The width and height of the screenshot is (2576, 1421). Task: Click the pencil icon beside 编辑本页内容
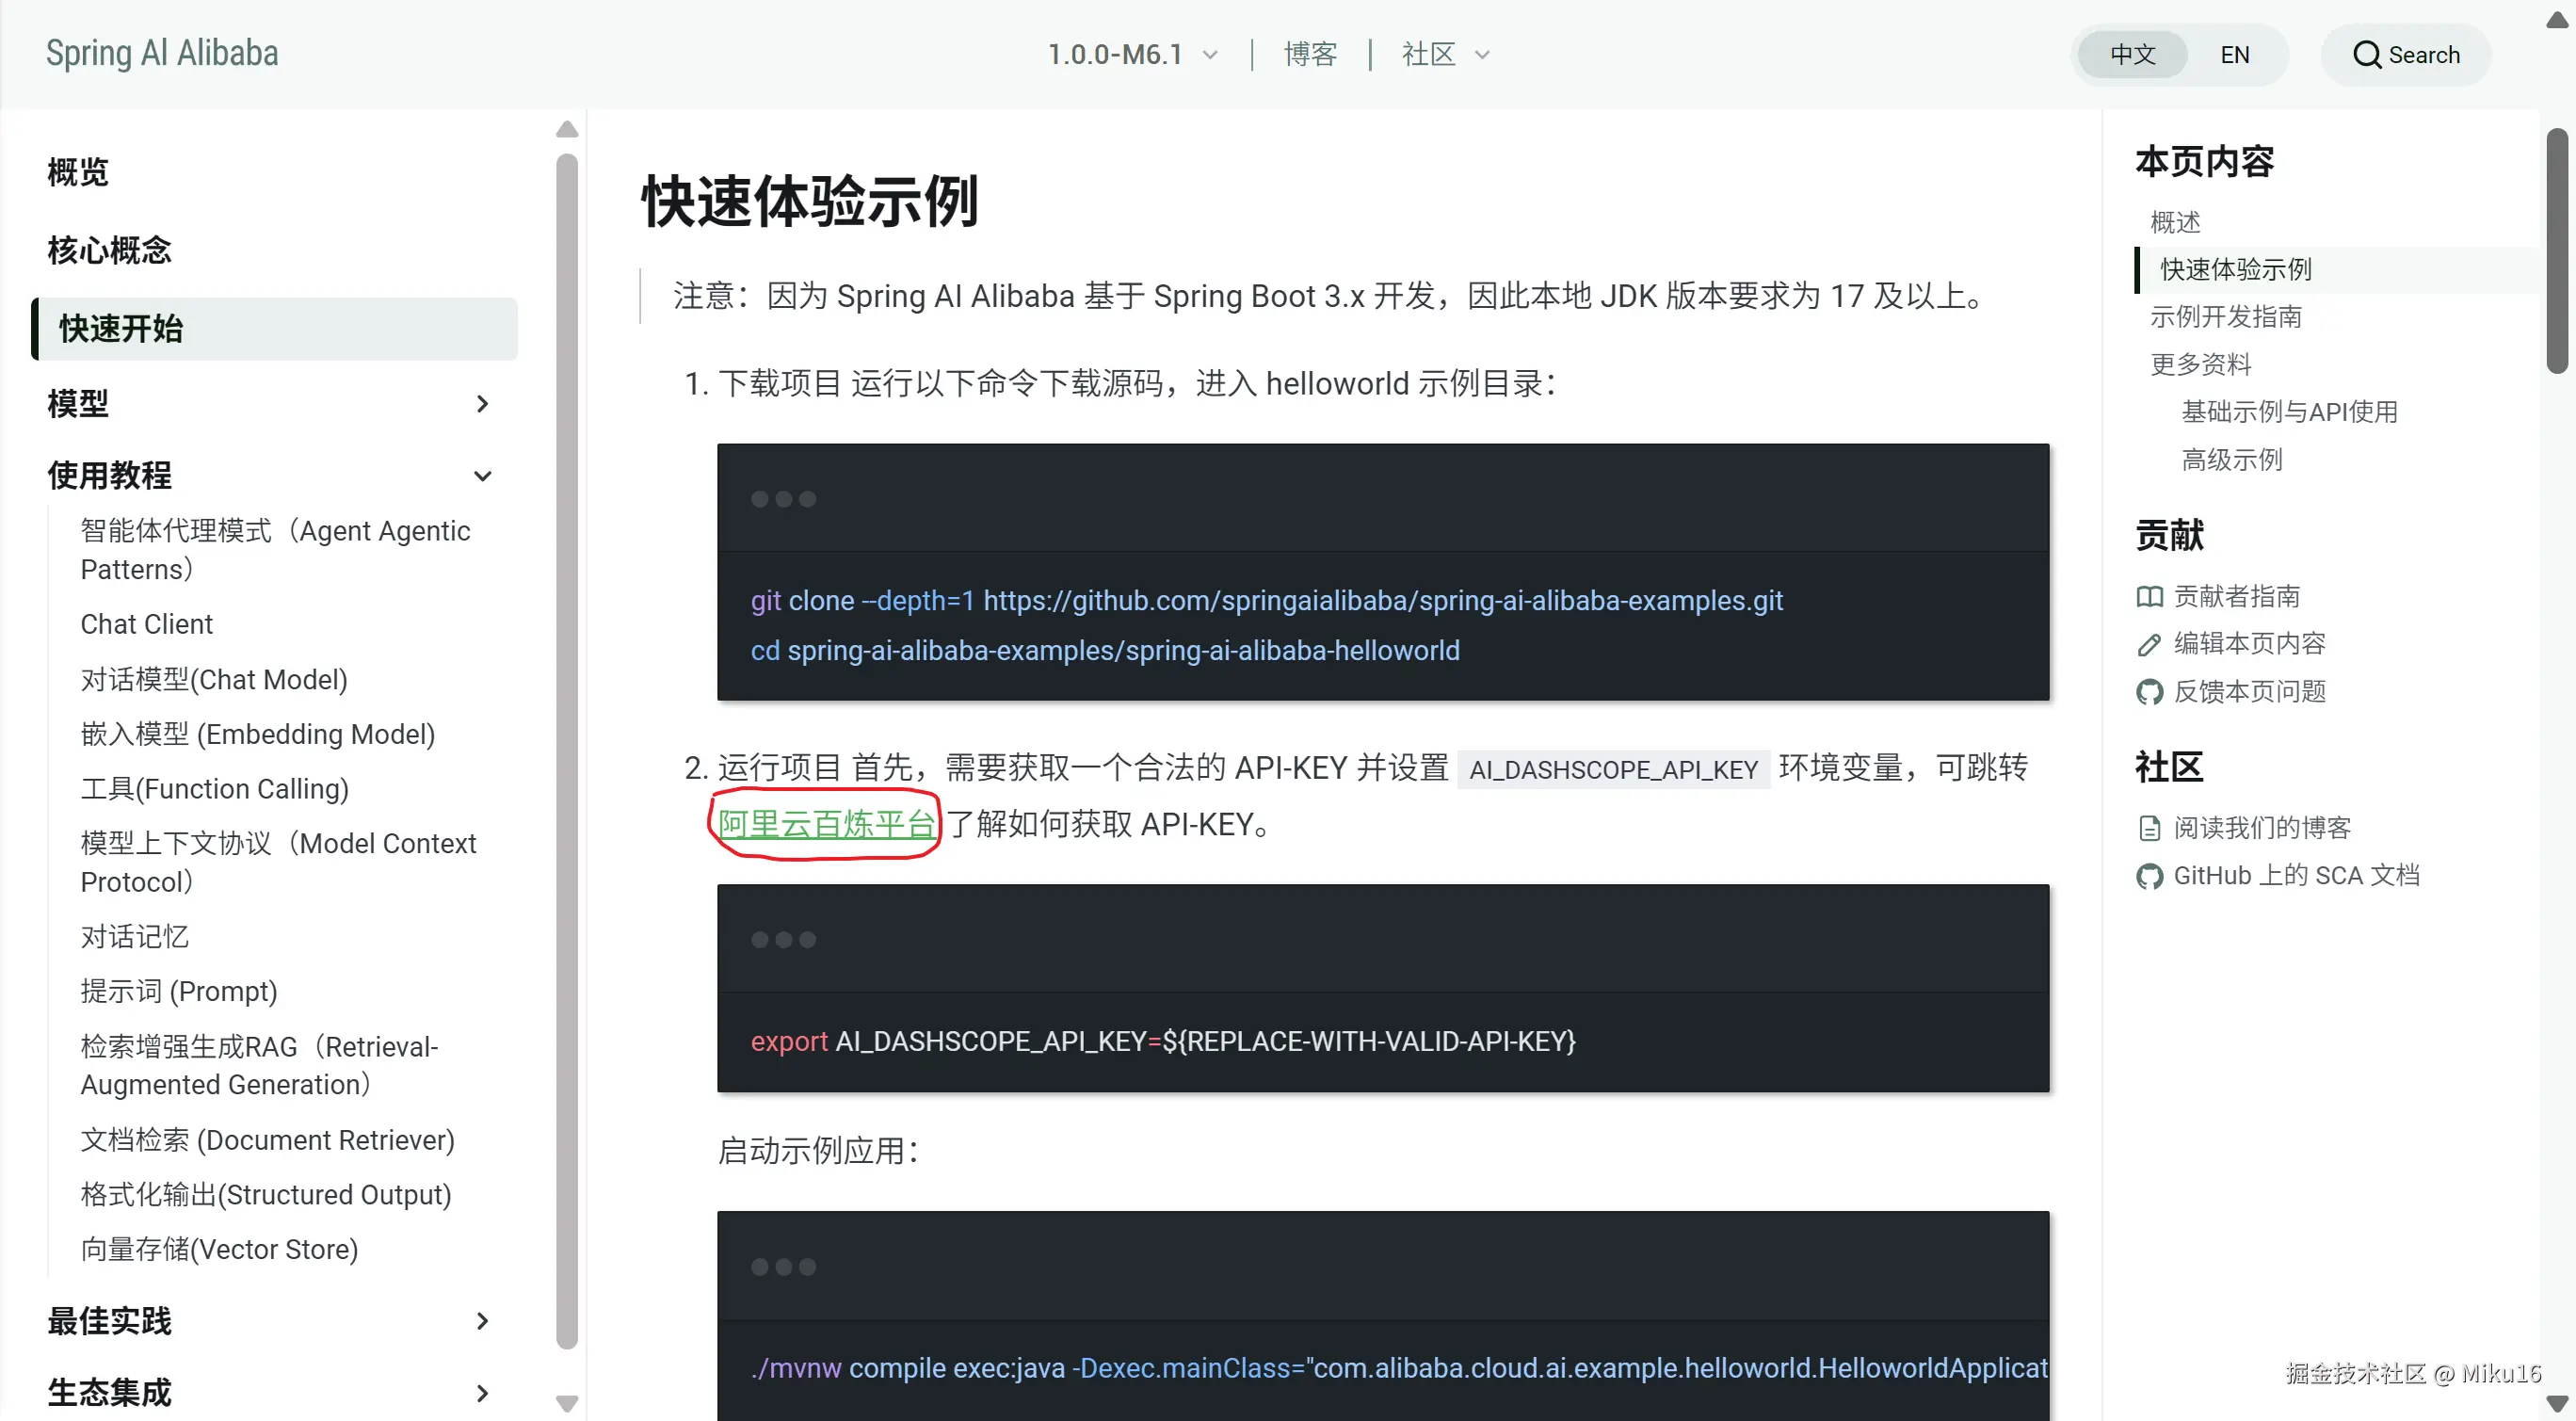pos(2149,645)
